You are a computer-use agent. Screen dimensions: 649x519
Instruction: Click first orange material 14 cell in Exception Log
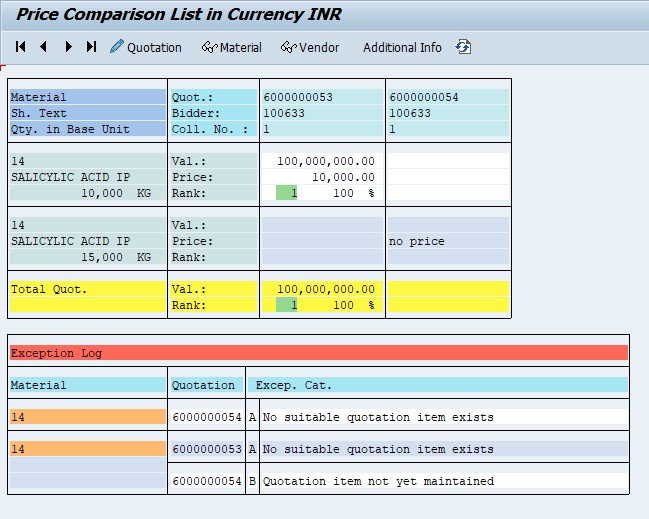click(x=88, y=417)
